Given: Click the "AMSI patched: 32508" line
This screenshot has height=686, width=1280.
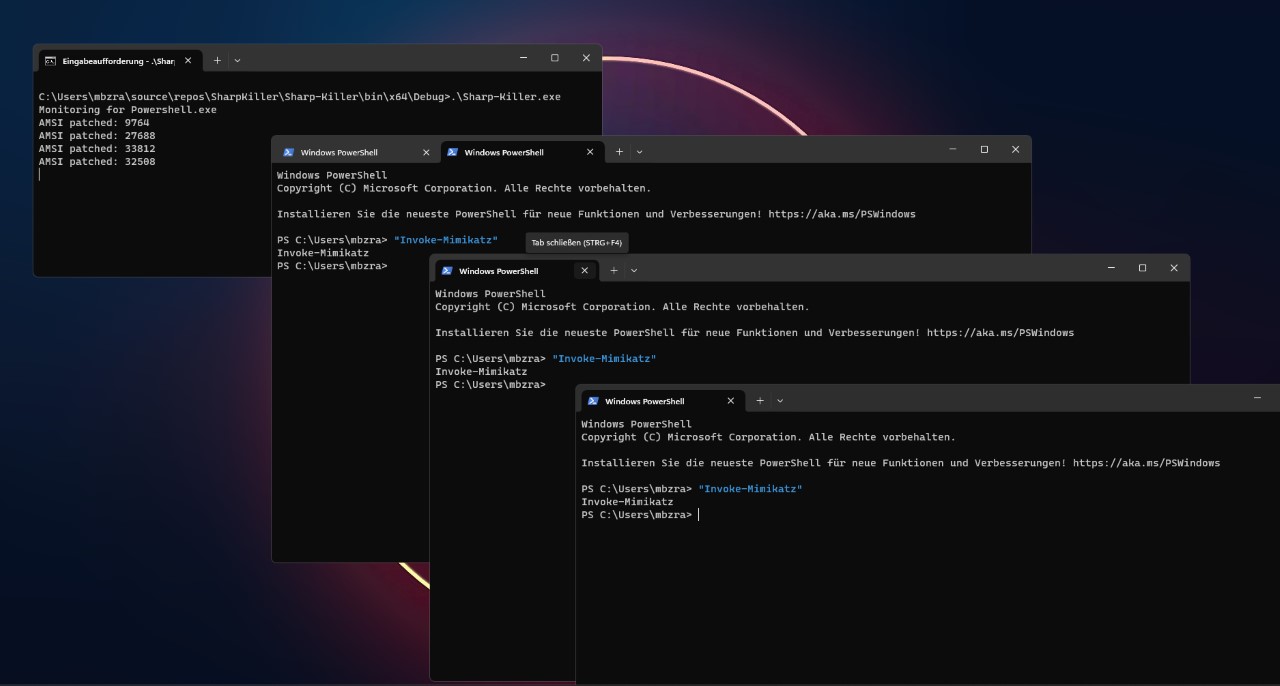Looking at the screenshot, I should pyautogui.click(x=97, y=162).
